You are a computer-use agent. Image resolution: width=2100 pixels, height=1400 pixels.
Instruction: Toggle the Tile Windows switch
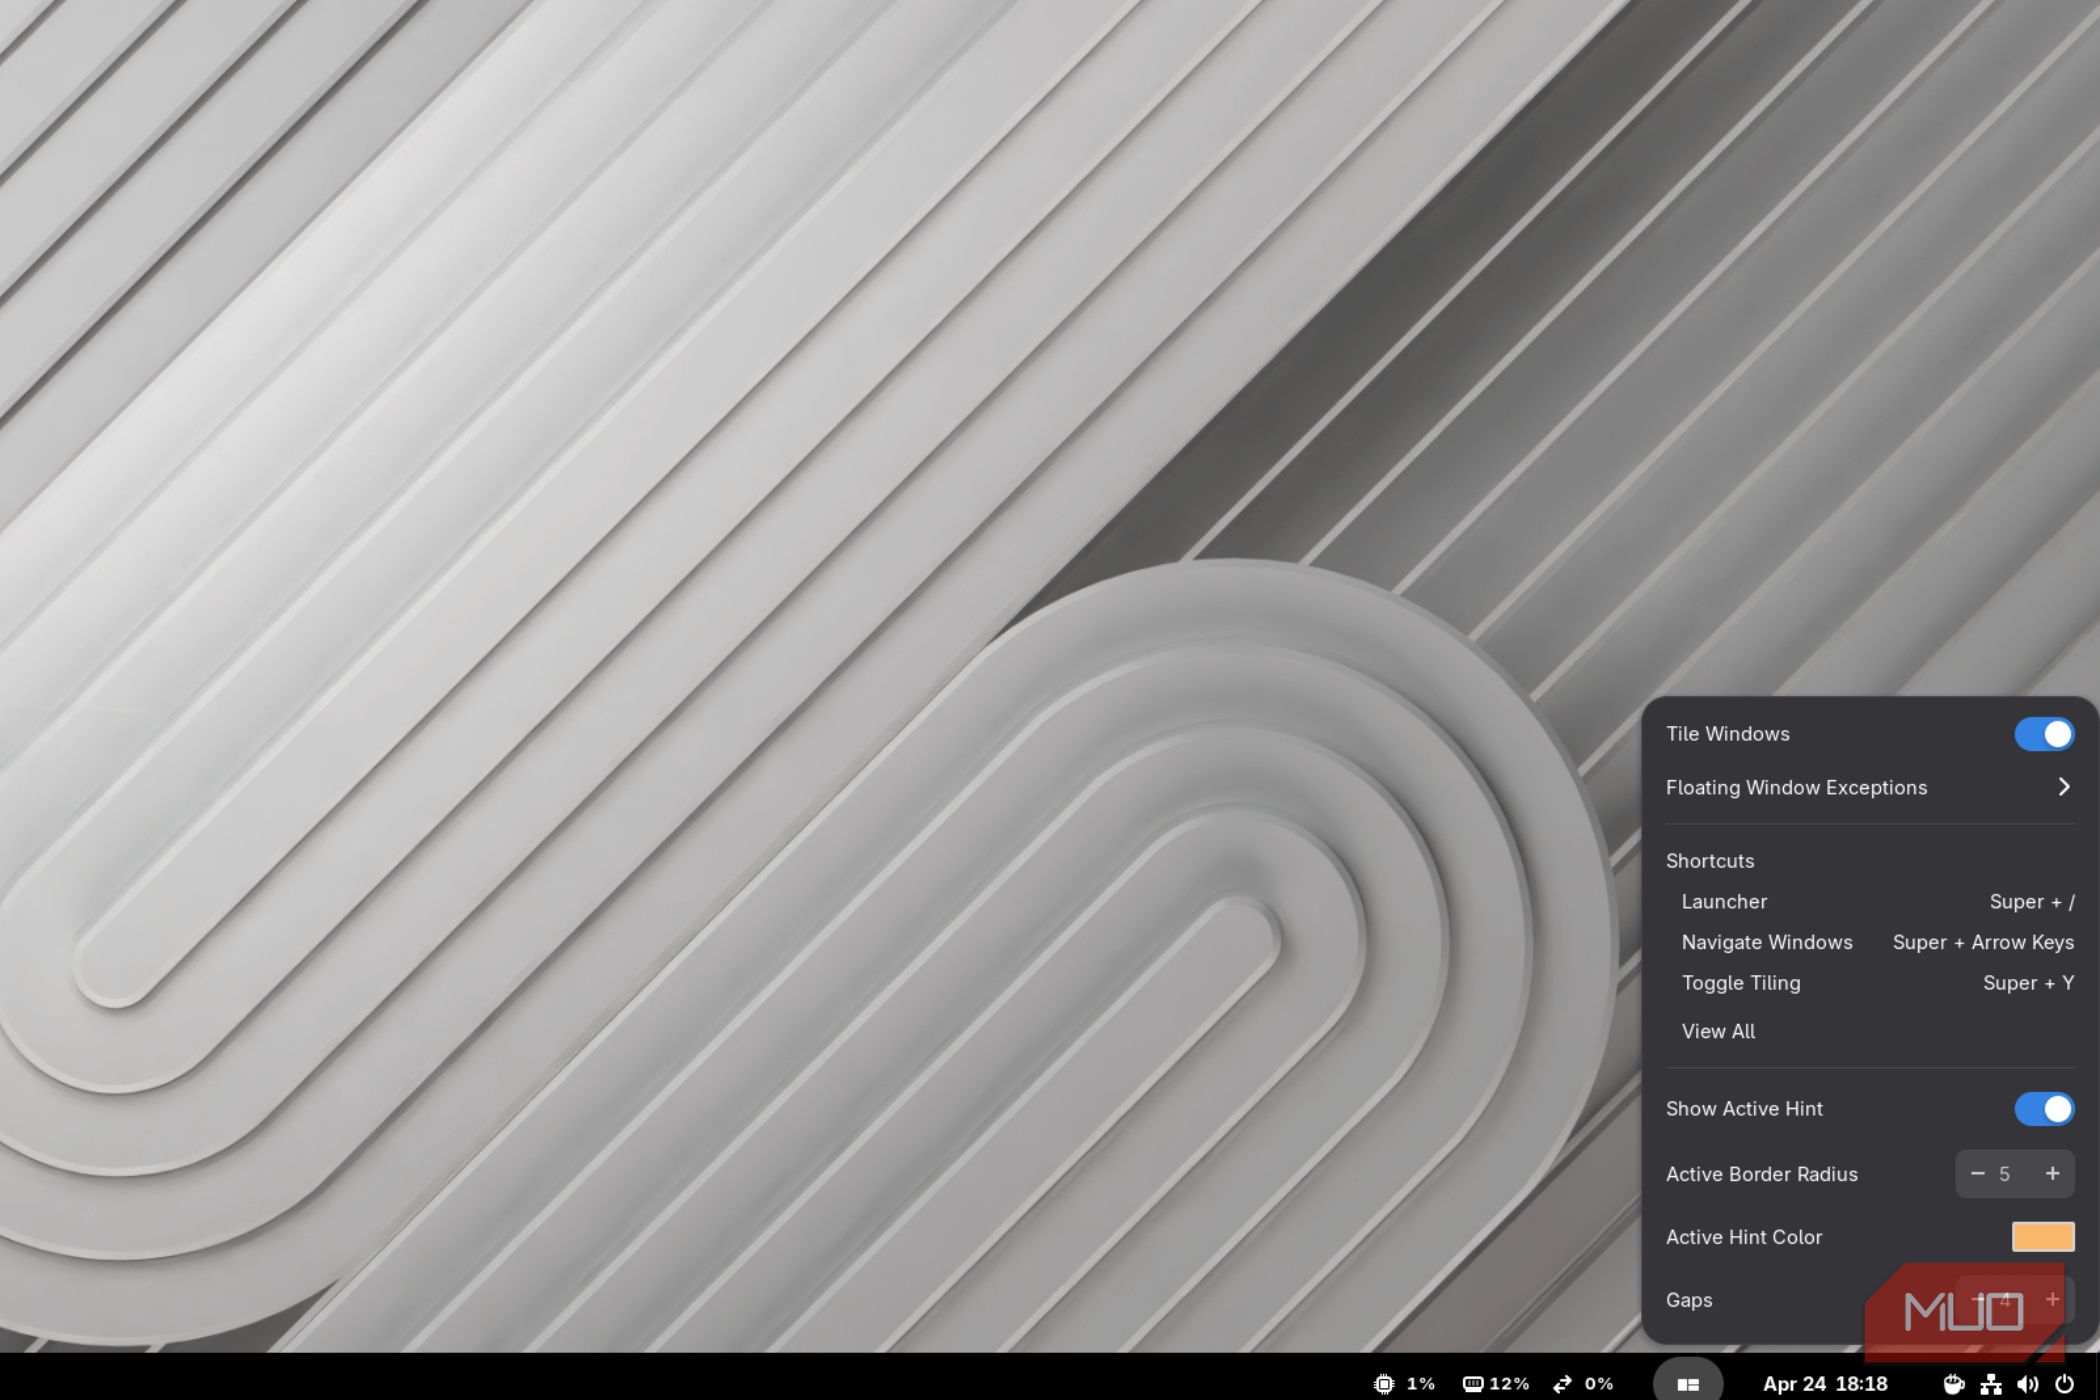coord(2043,734)
